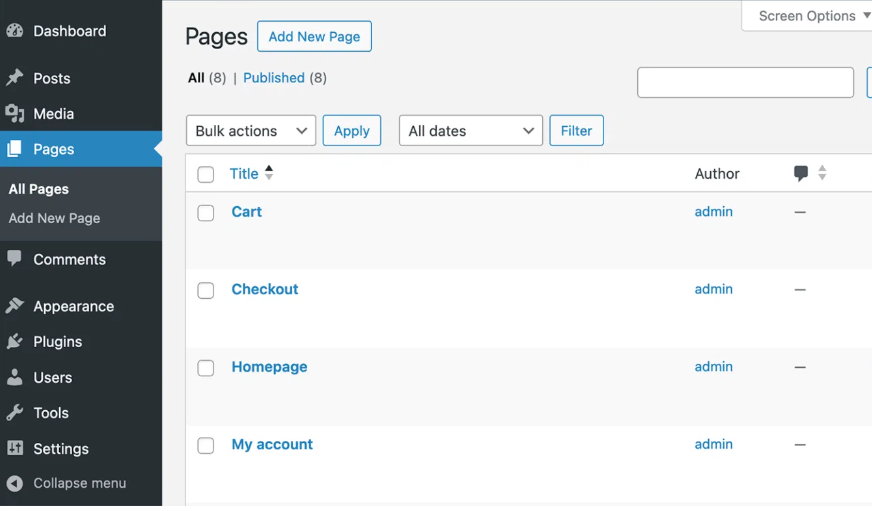
Task: Click the Plugins plug icon
Action: [14, 342]
